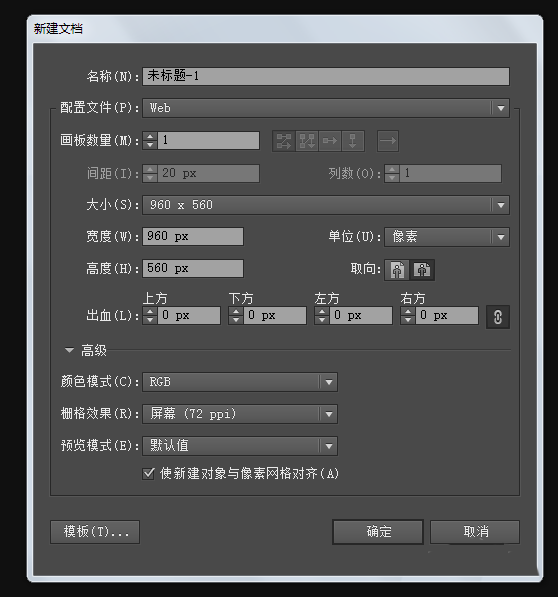Viewport: 558px width, 597px height.
Task: Toggle align new objects to pixel grid checkbox
Action: [x=148, y=474]
